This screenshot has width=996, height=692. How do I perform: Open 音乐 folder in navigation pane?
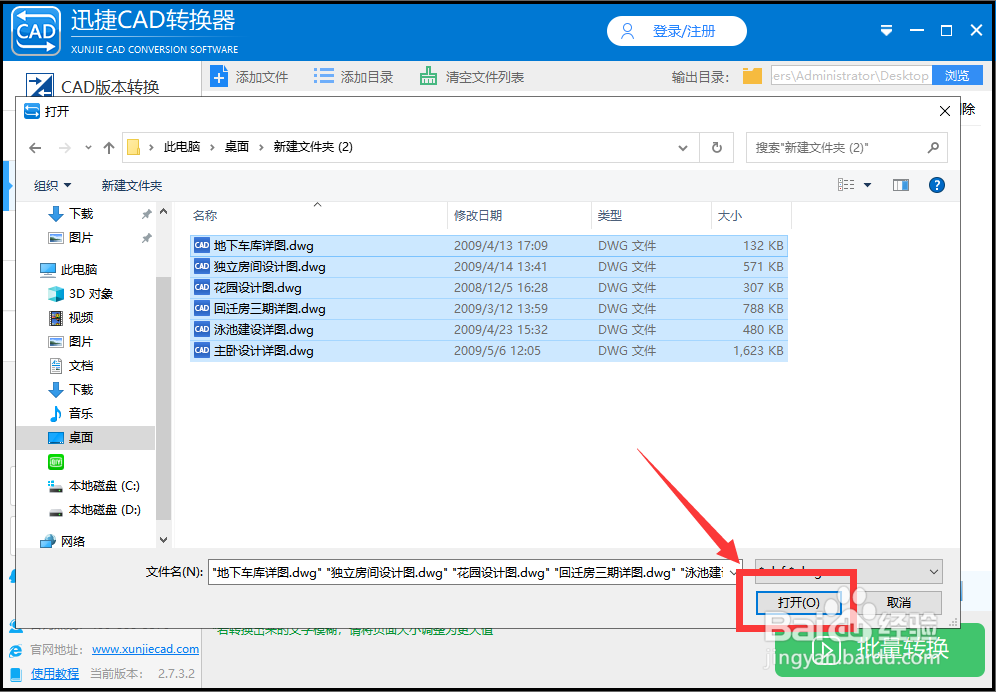[71, 414]
